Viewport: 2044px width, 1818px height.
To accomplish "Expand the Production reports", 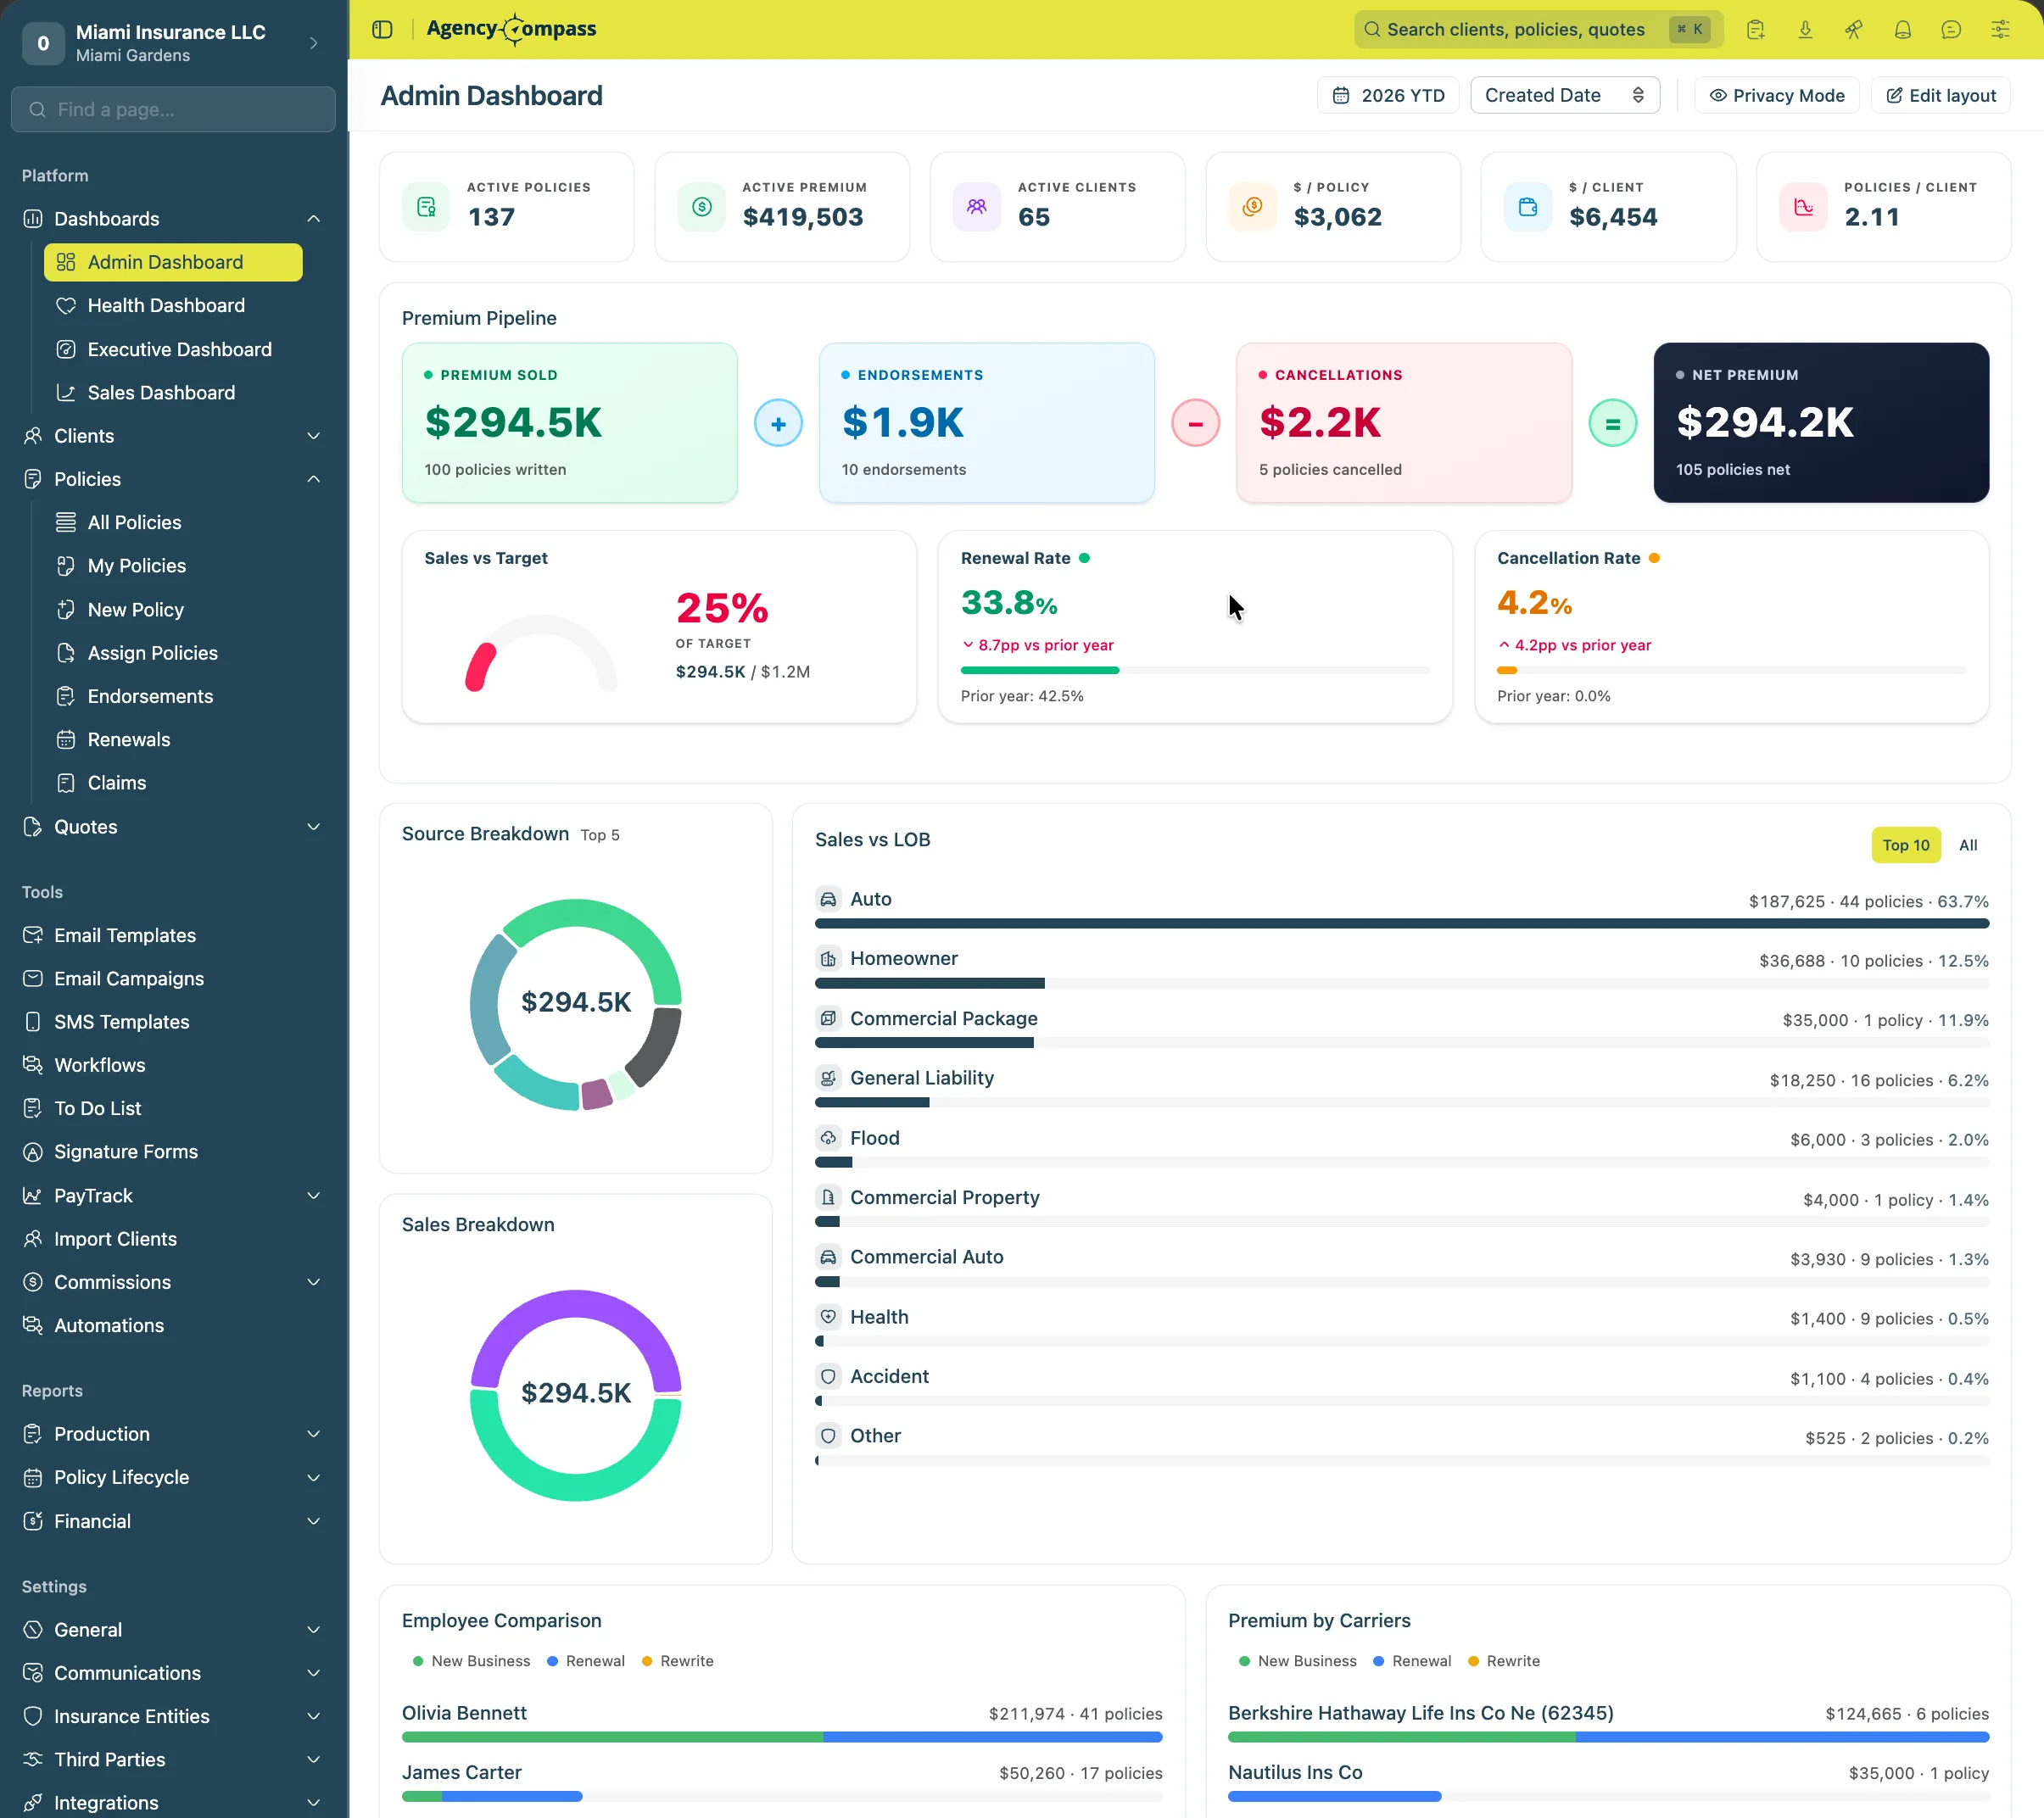I will (x=174, y=1434).
